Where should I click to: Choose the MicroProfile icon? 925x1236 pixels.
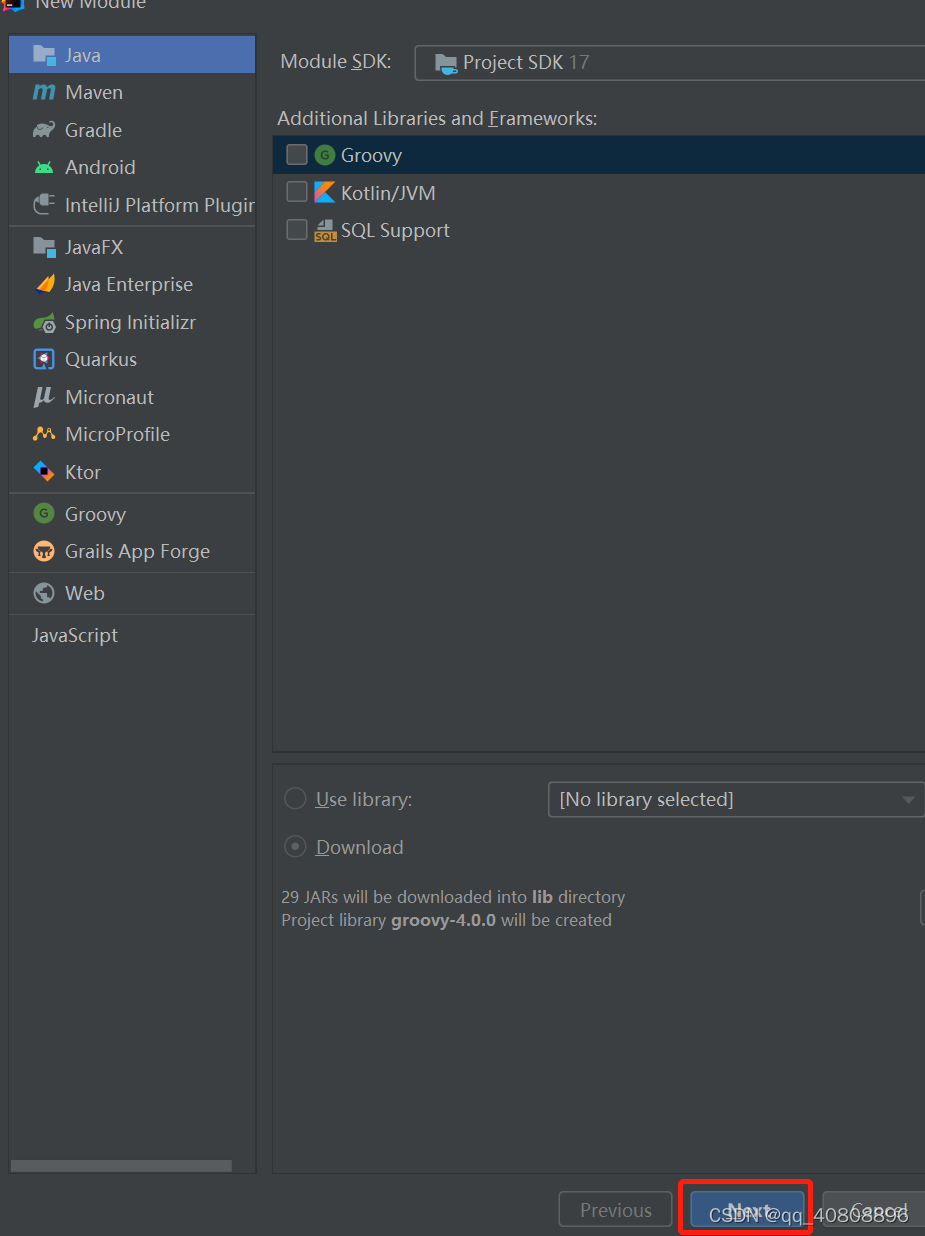pos(44,434)
